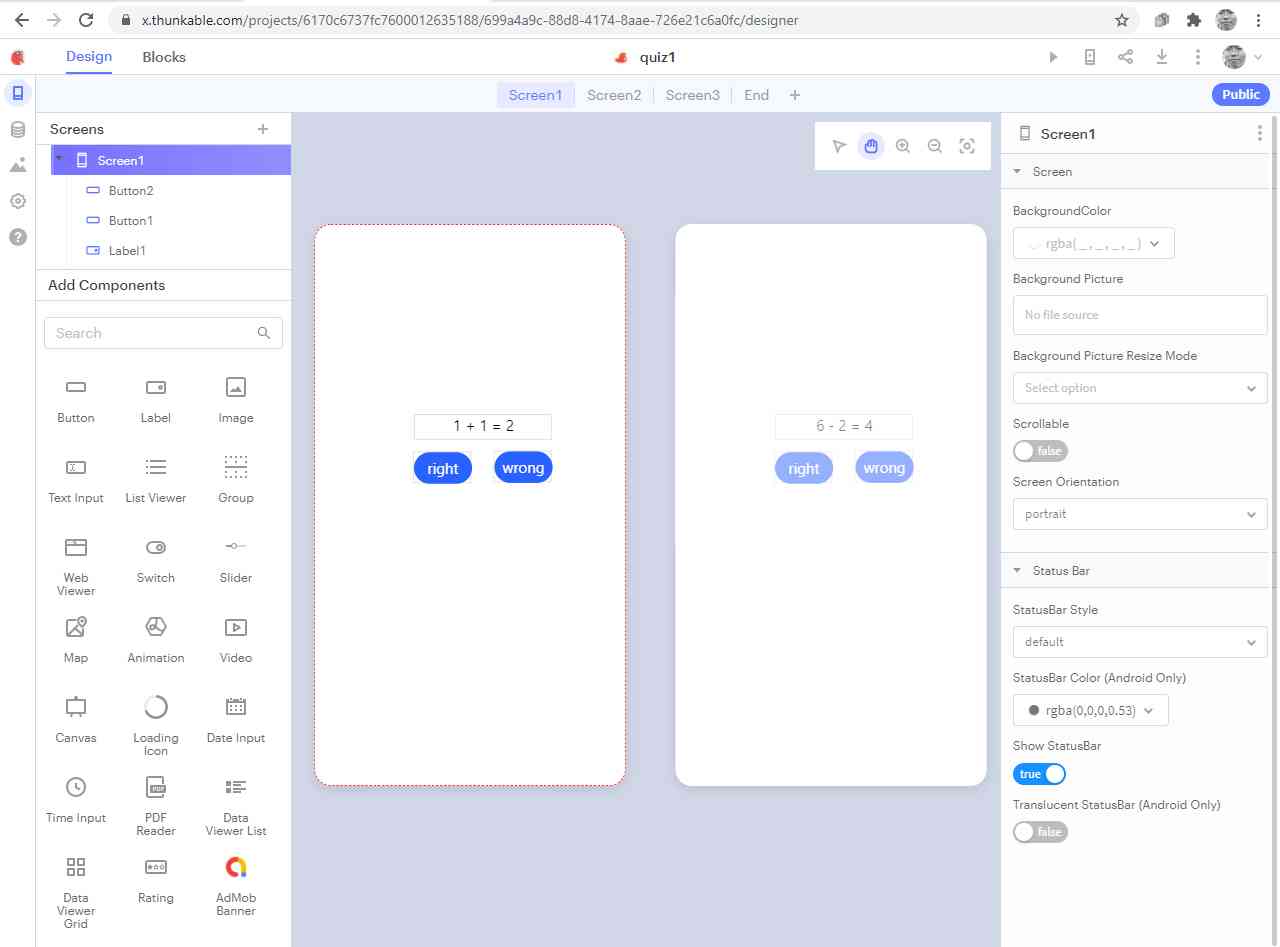This screenshot has width=1280, height=947.
Task: Add the Button component from palette
Action: (x=76, y=399)
